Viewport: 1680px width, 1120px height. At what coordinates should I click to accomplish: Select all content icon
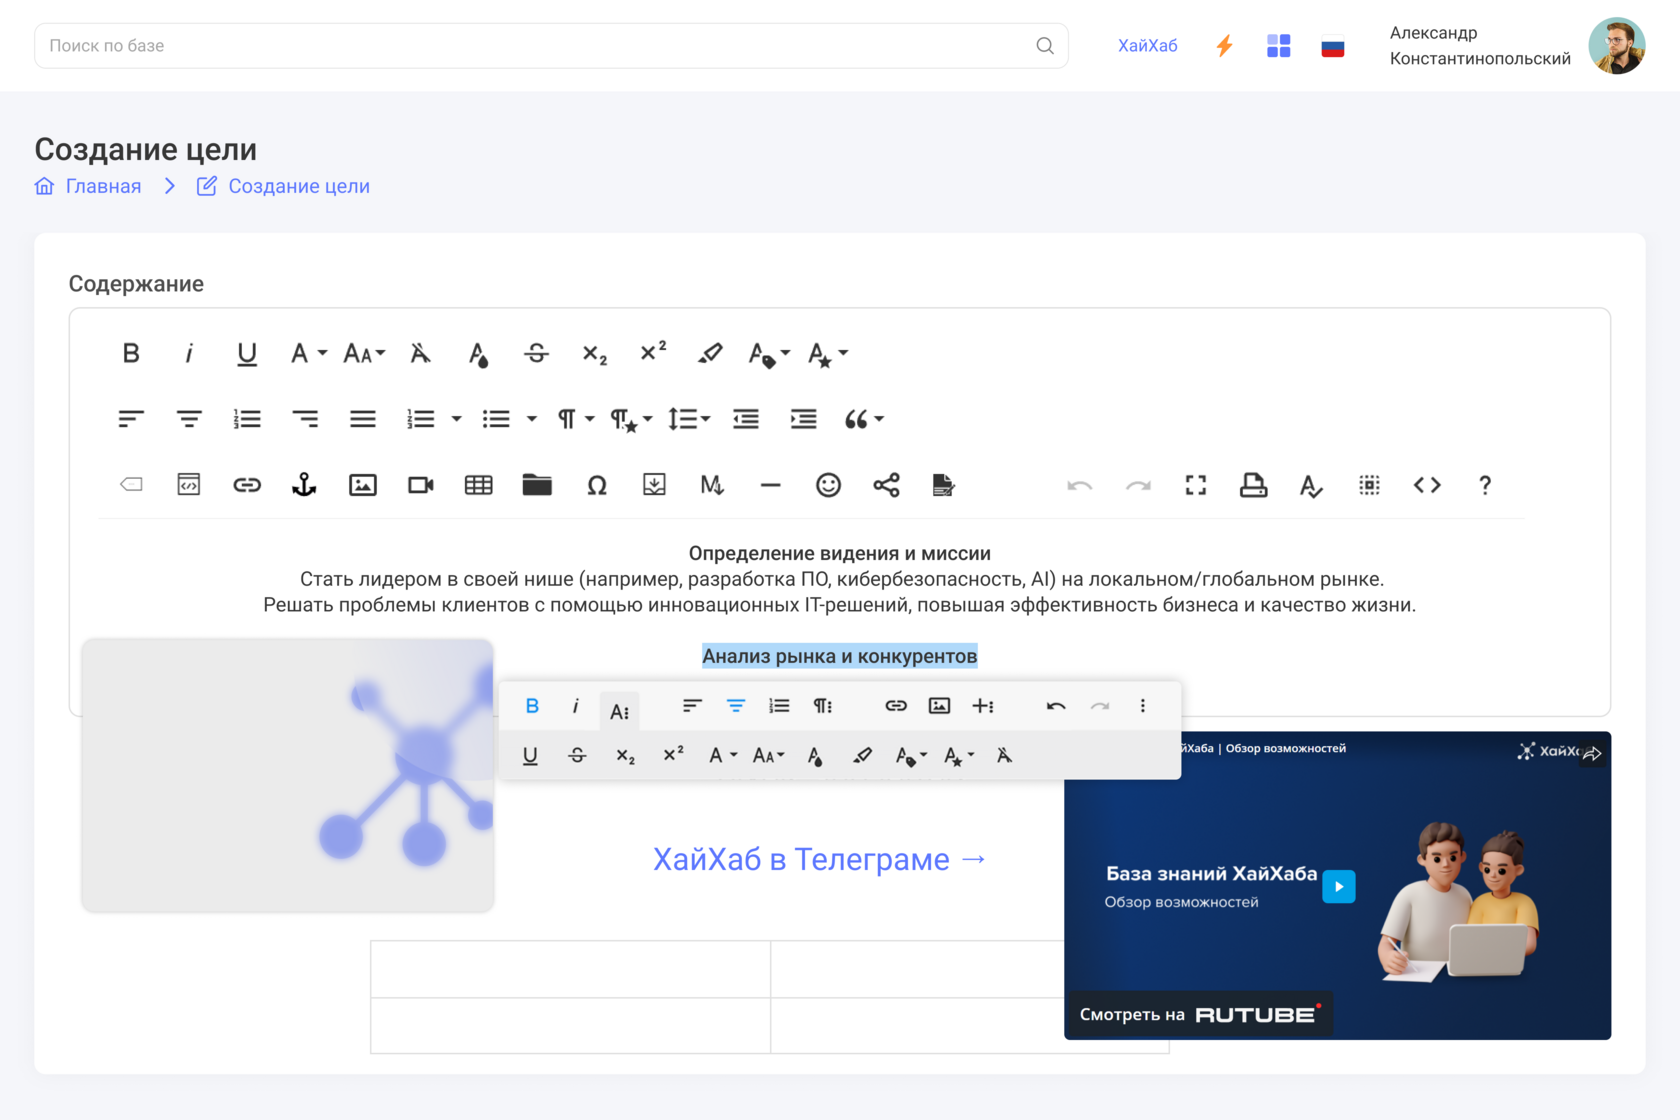(x=1370, y=485)
